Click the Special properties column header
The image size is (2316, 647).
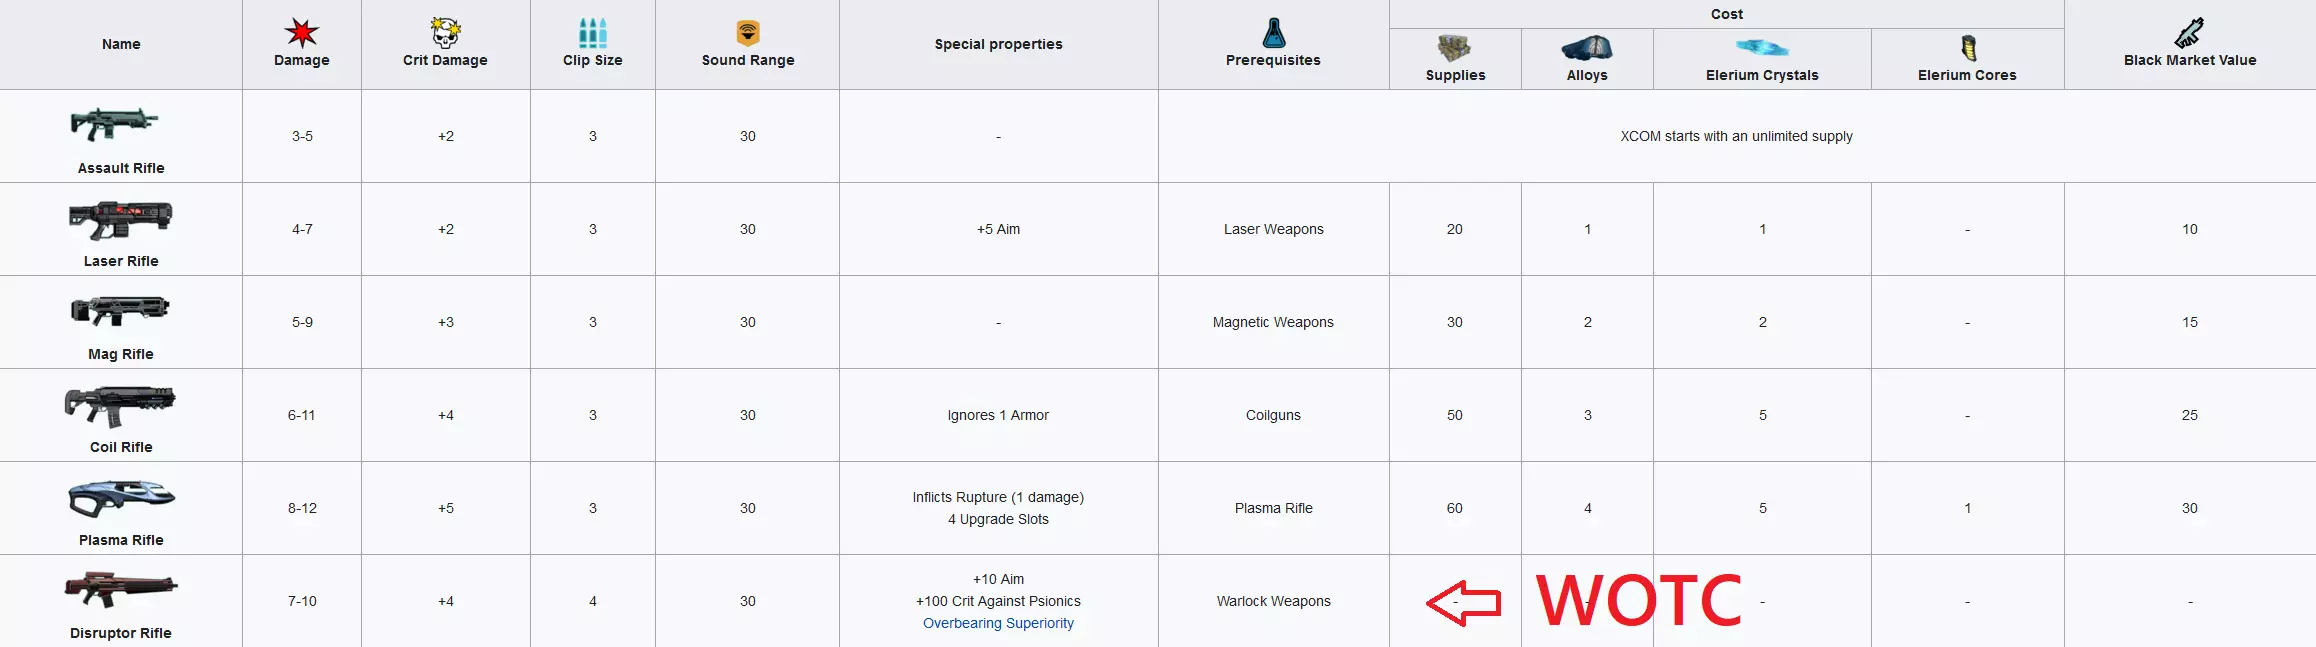coord(998,44)
